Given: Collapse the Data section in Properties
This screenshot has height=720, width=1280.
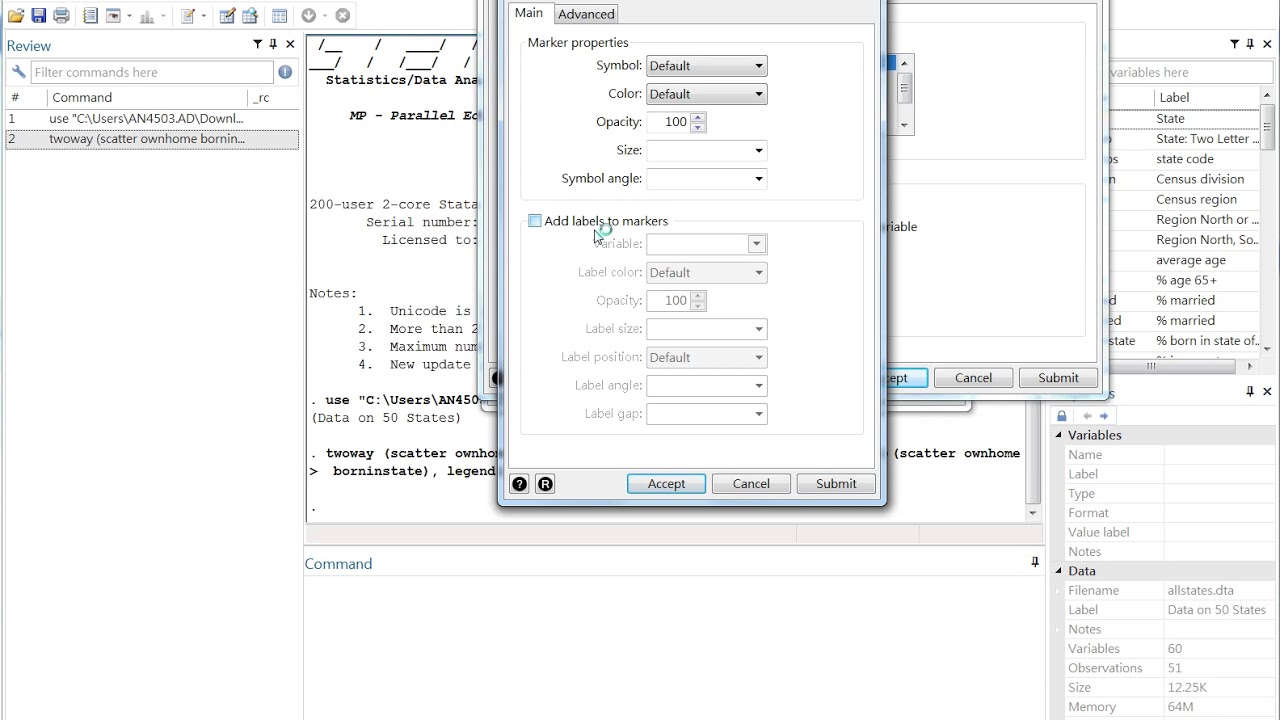Looking at the screenshot, I should pos(1059,571).
